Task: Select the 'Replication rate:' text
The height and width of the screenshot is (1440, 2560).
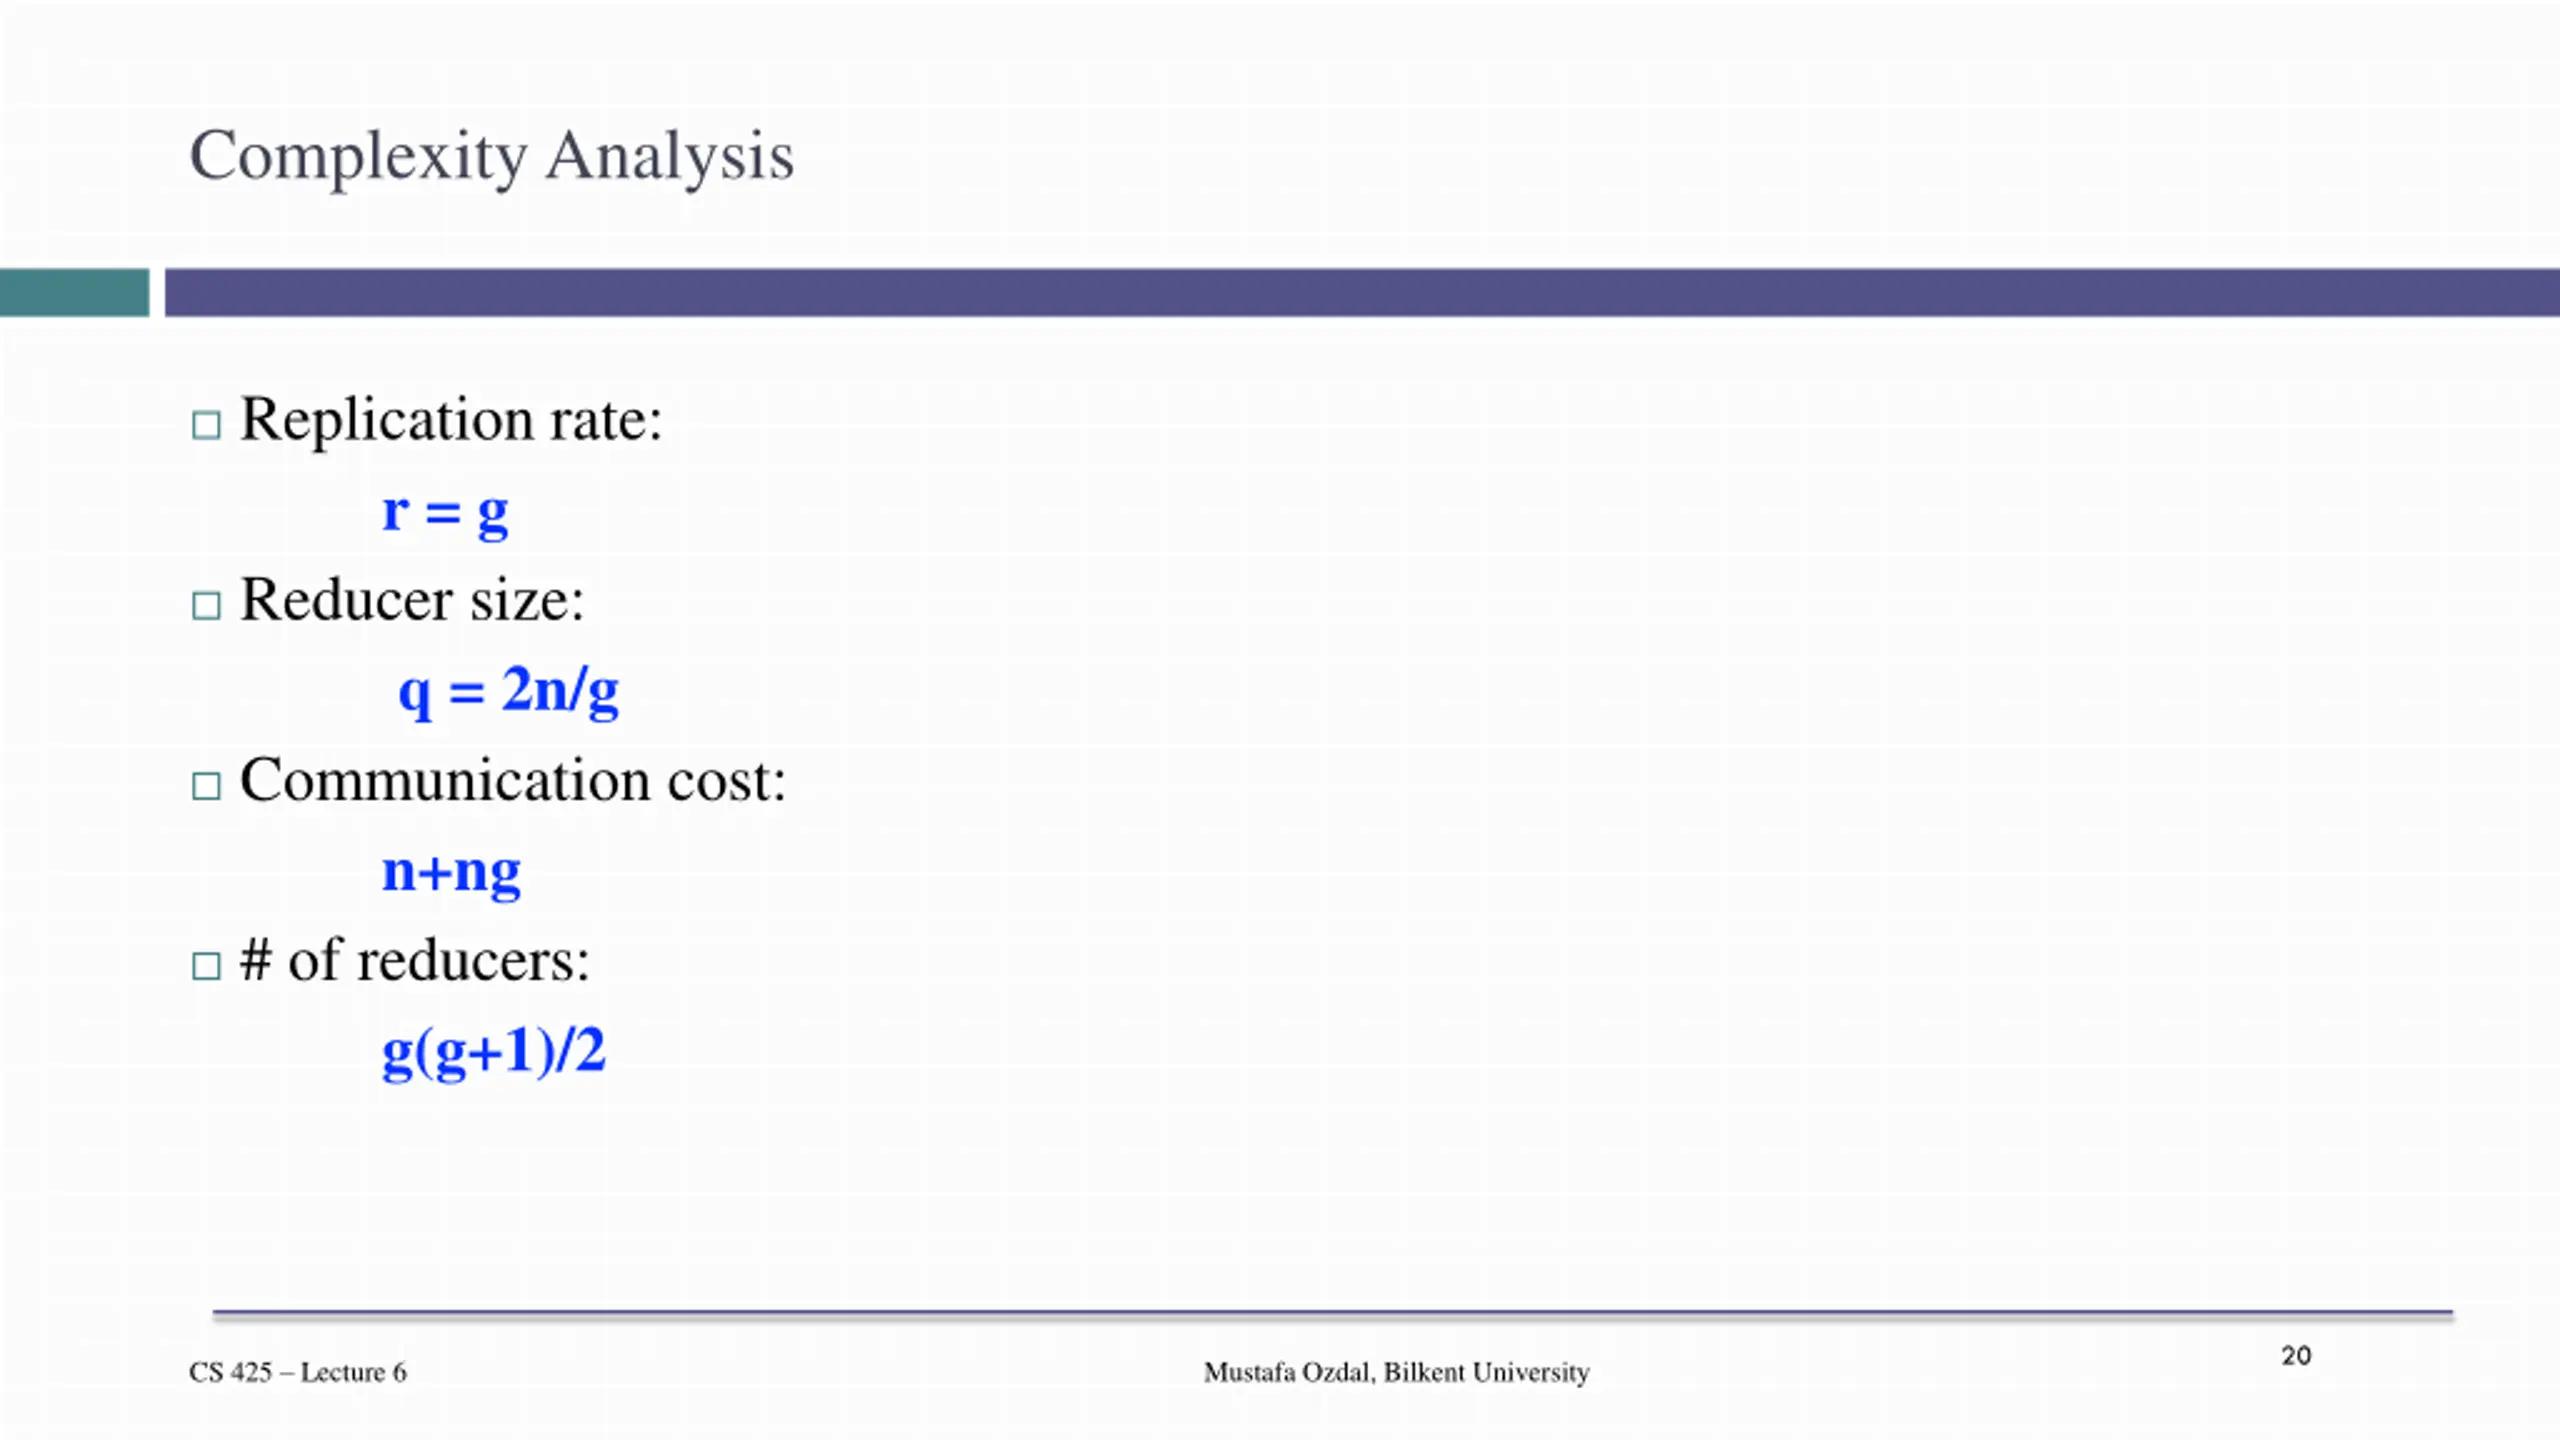Action: point(451,419)
